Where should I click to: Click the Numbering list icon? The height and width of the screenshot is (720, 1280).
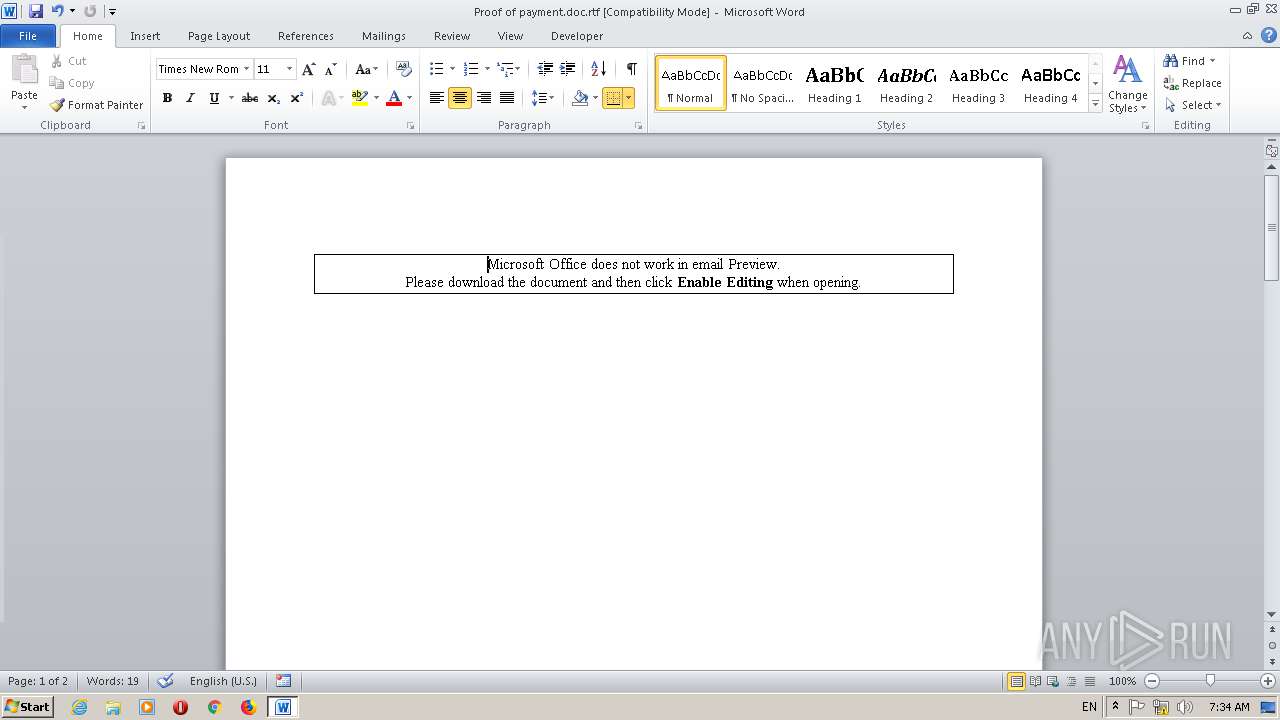point(471,69)
